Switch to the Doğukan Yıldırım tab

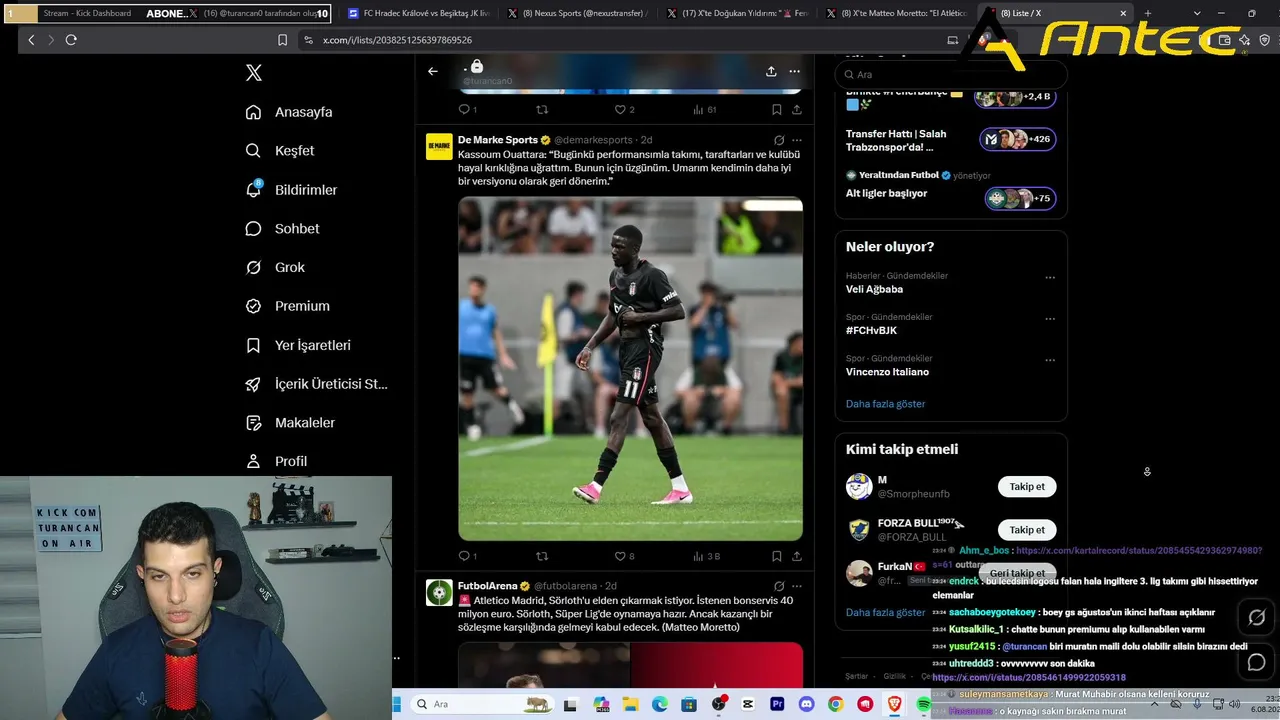tap(737, 14)
